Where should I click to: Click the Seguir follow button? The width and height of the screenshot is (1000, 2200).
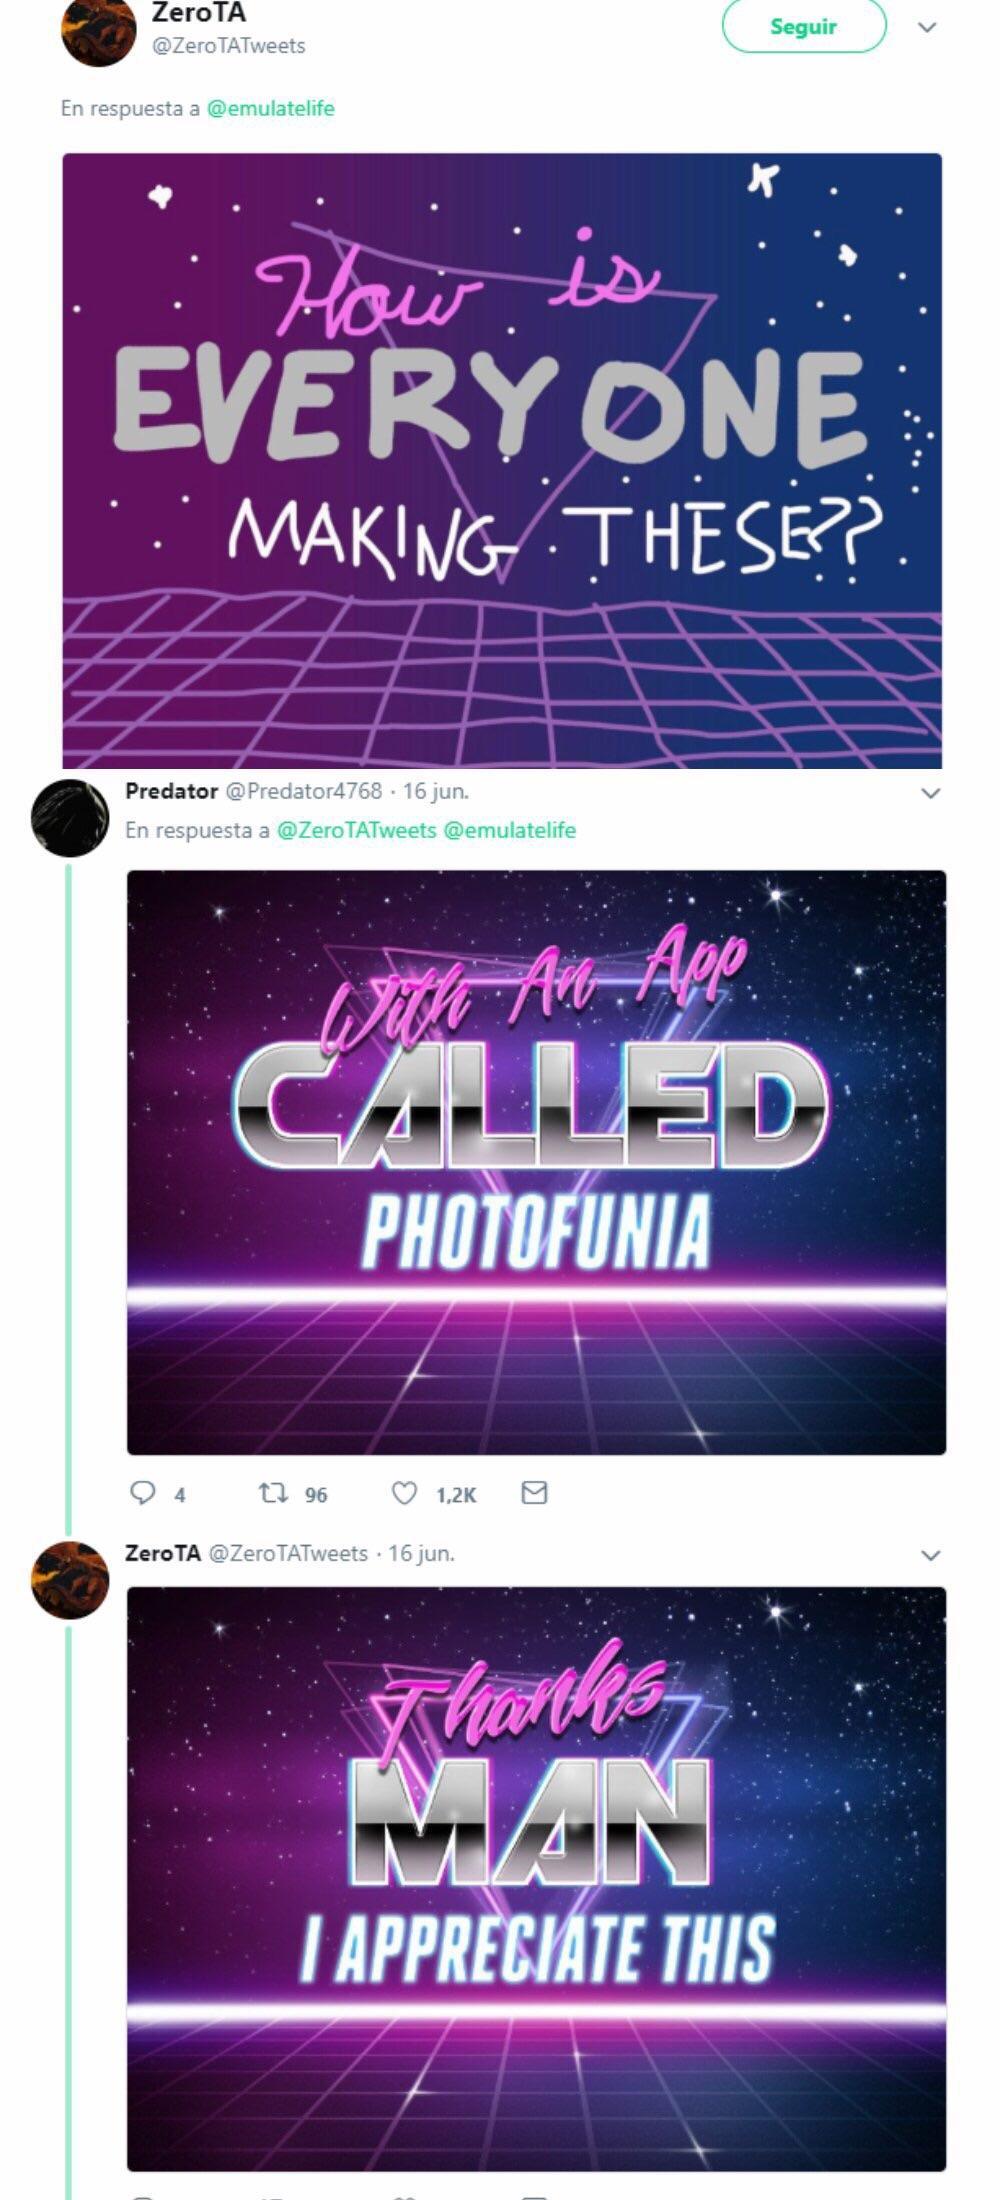tap(803, 27)
